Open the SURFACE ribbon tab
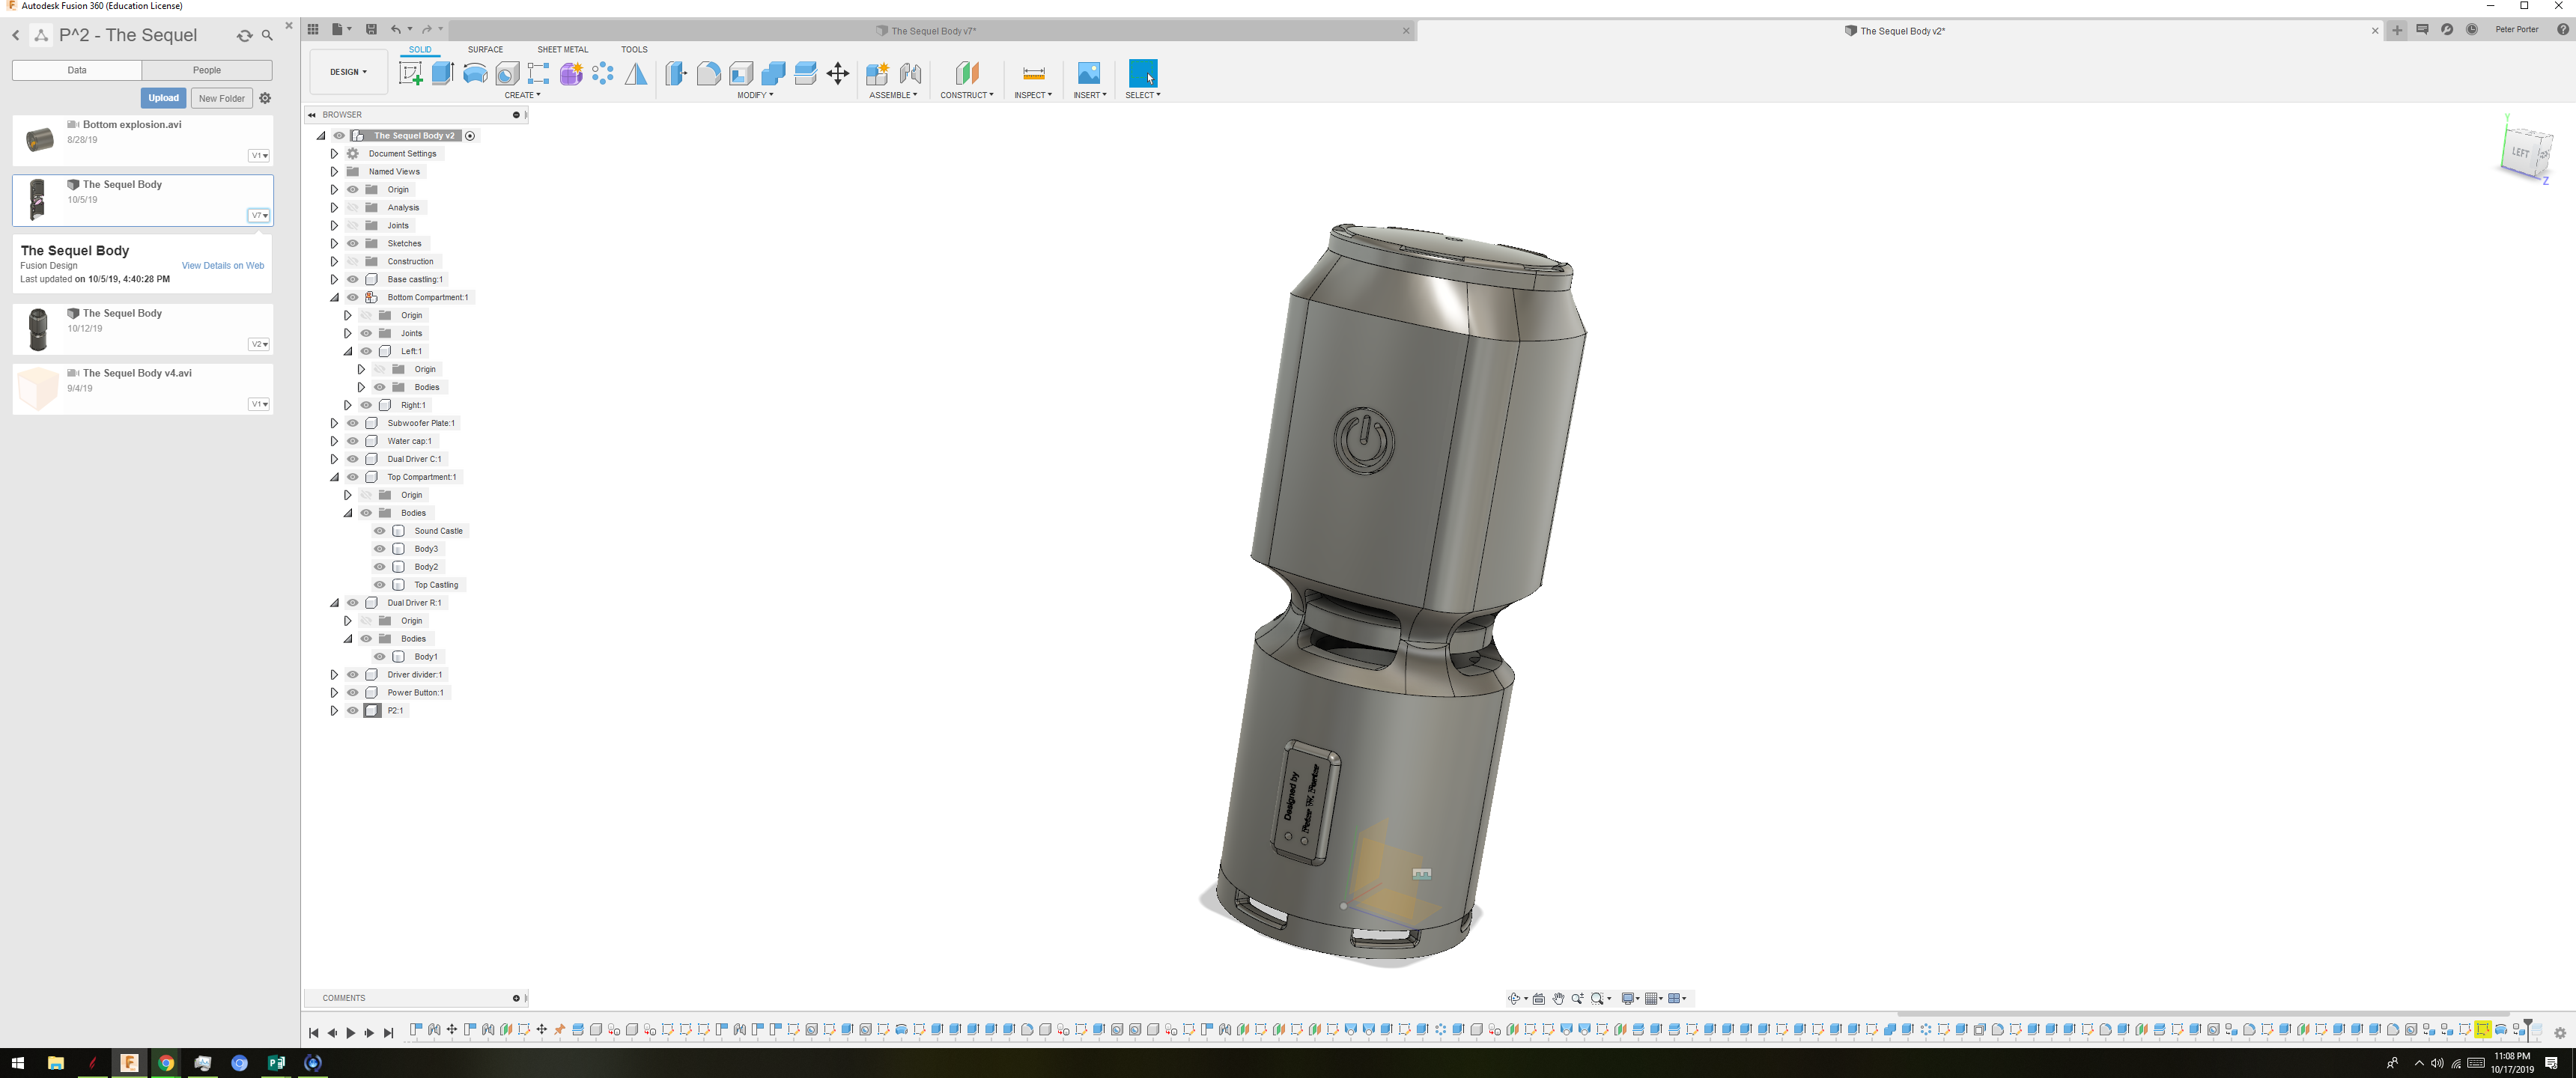Viewport: 2576px width, 1078px height. [x=485, y=49]
